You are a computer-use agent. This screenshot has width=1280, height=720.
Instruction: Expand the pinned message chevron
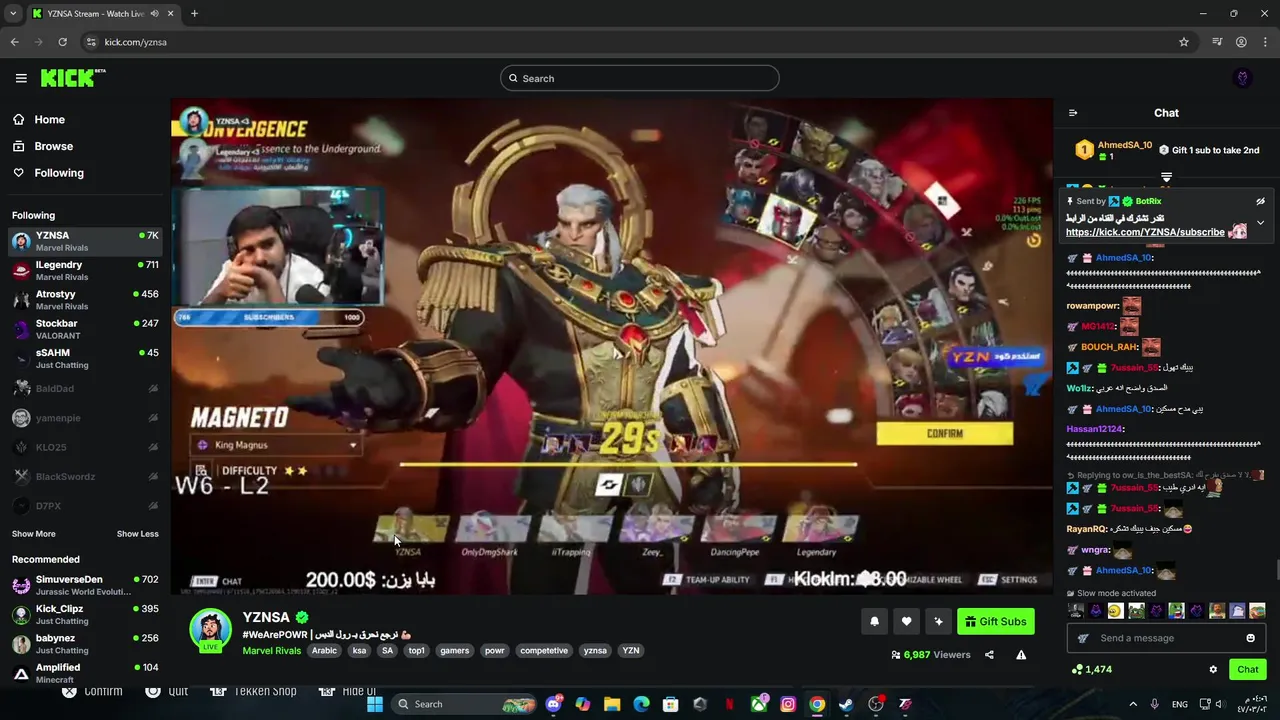(1260, 223)
